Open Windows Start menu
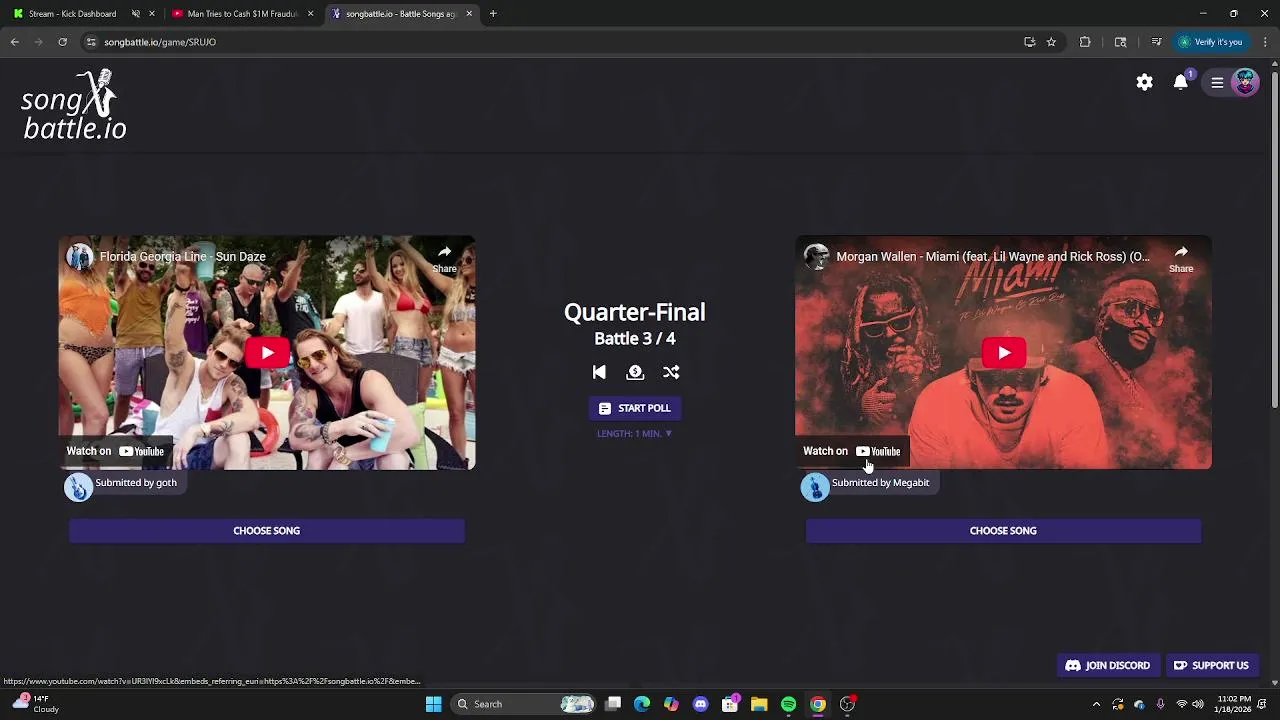Viewport: 1280px width, 720px height. [x=434, y=704]
